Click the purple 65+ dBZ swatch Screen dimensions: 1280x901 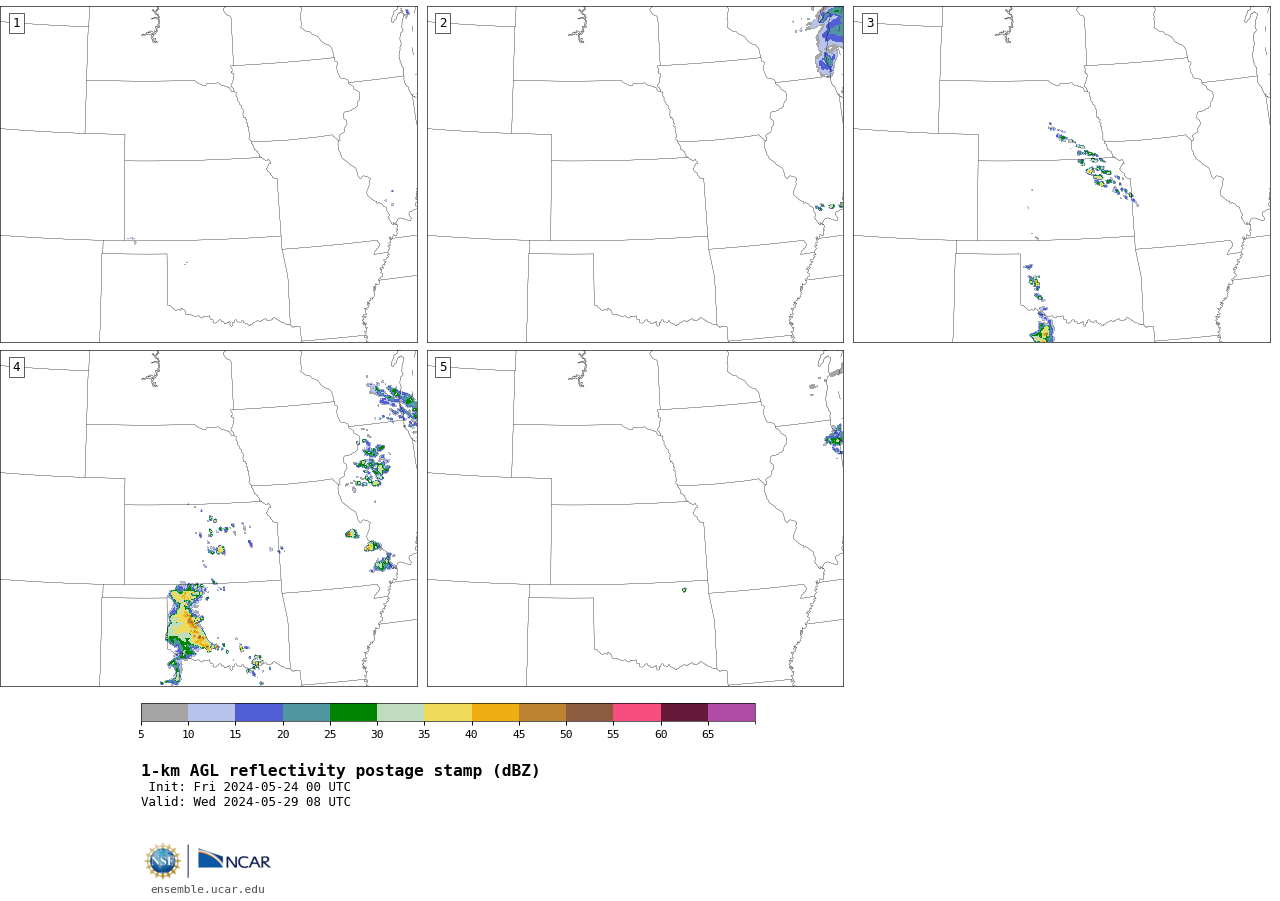731,712
